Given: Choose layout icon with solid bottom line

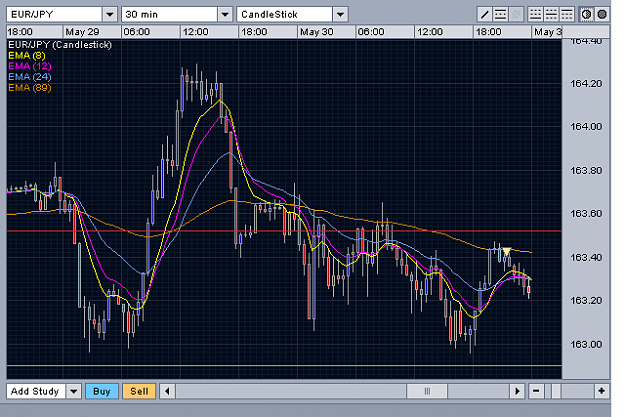Looking at the screenshot, I should [x=535, y=15].
